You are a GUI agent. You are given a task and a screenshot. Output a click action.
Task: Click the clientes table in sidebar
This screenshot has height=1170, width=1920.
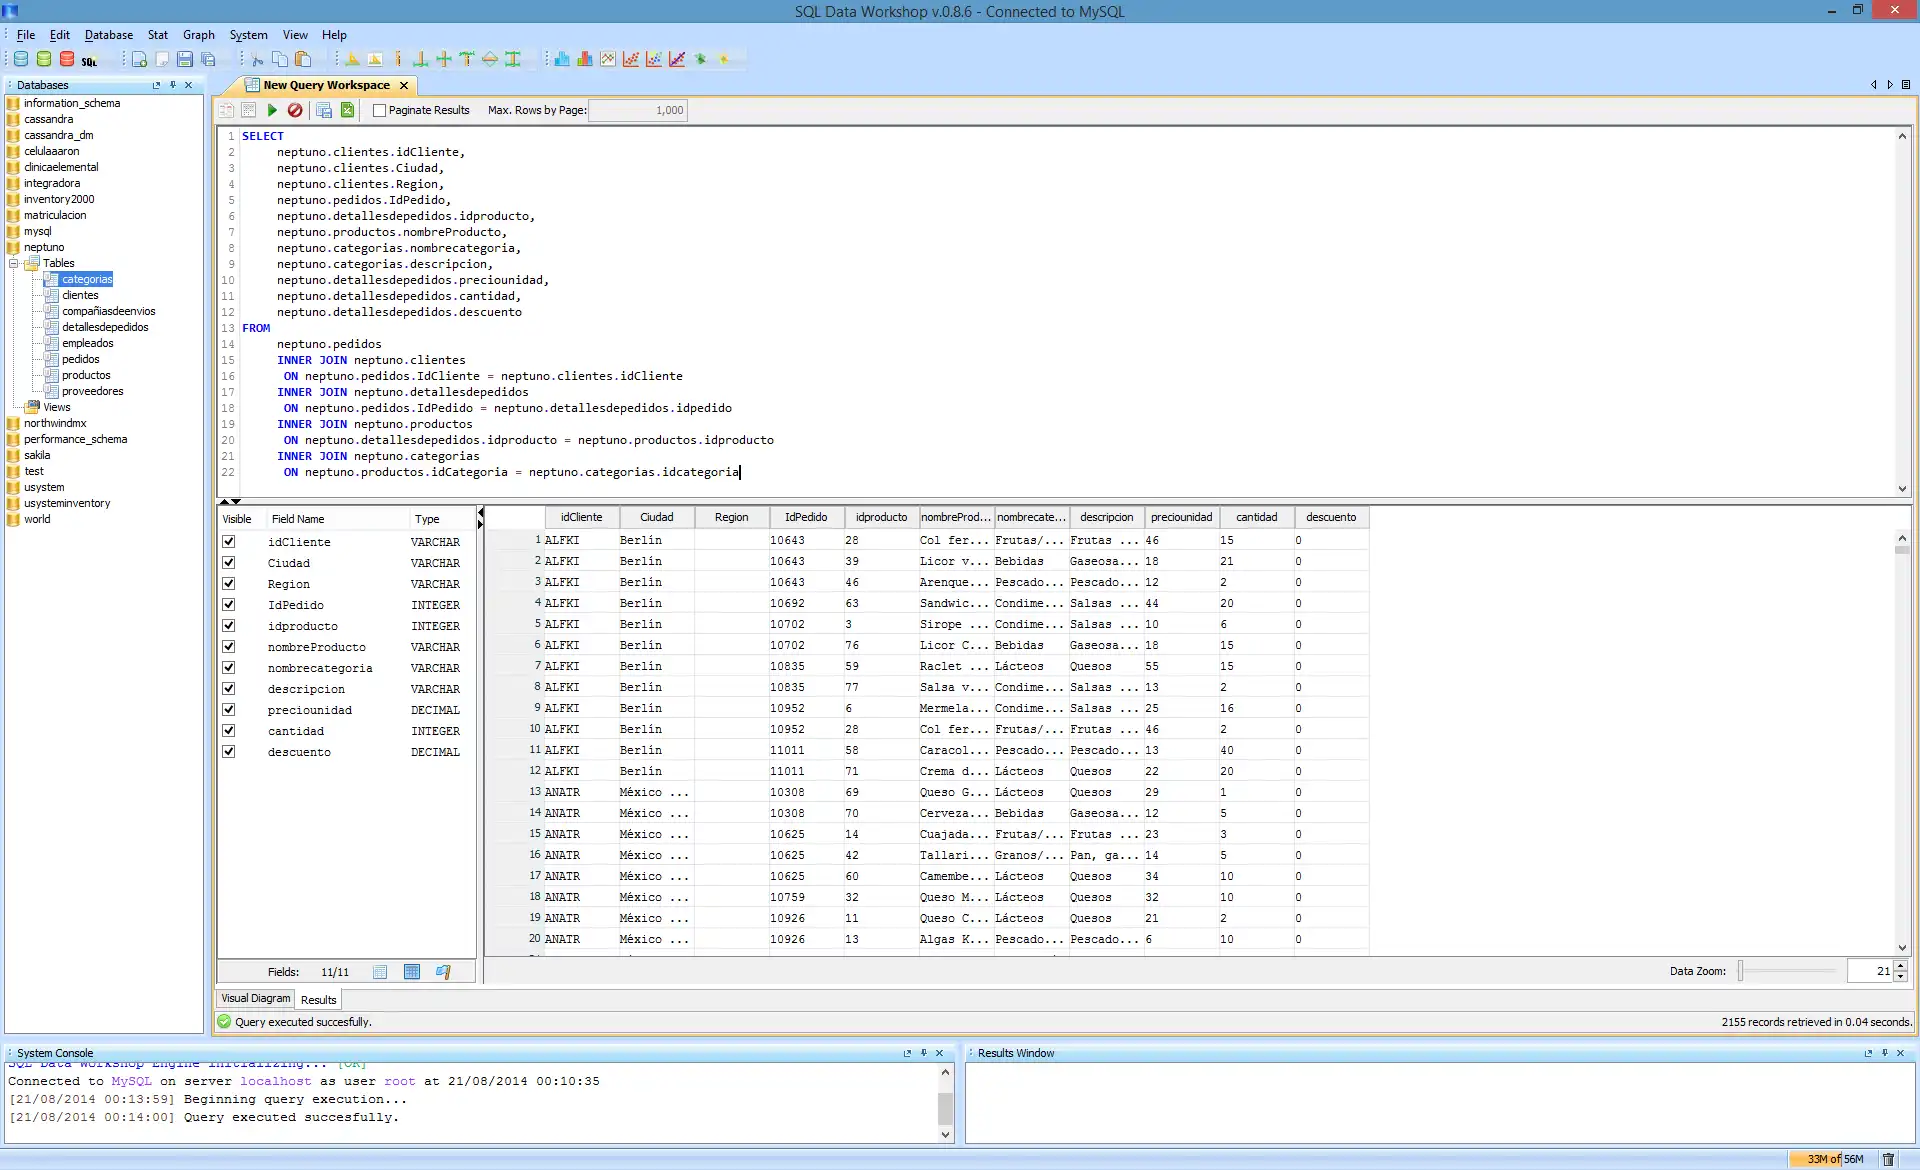80,295
